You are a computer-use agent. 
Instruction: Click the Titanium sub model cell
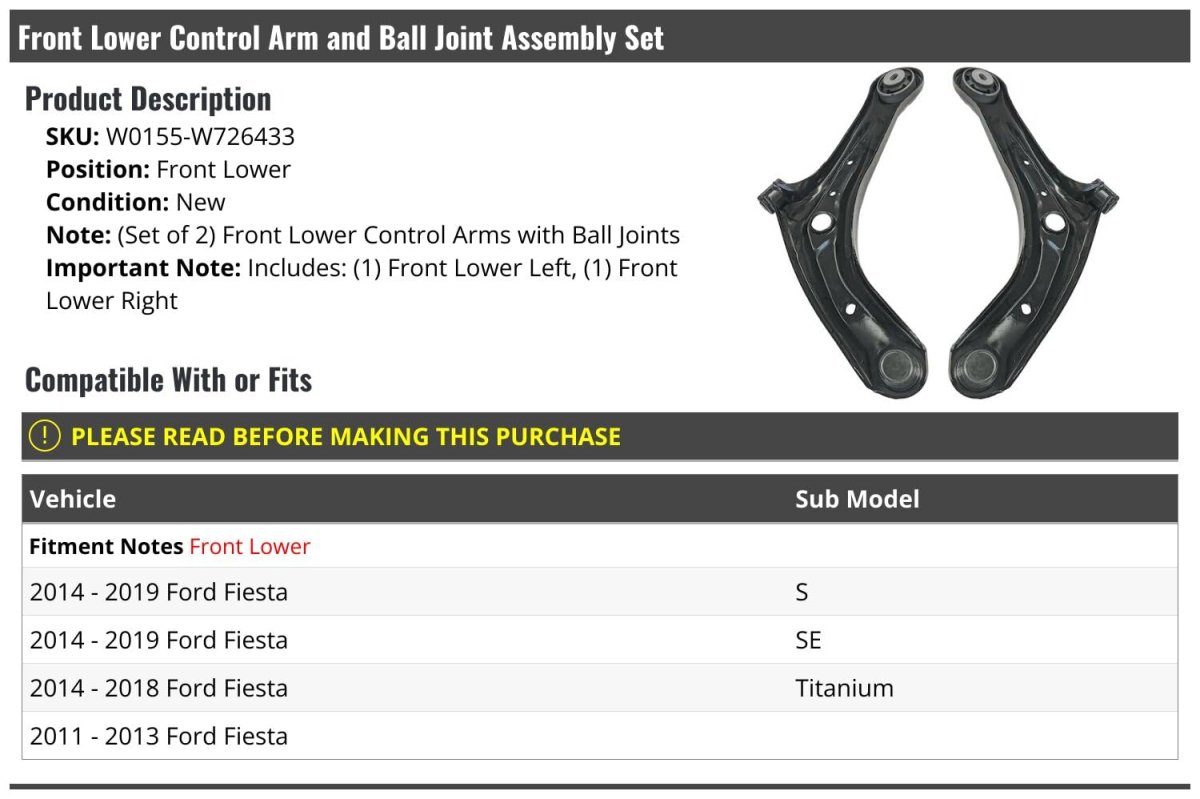[844, 688]
